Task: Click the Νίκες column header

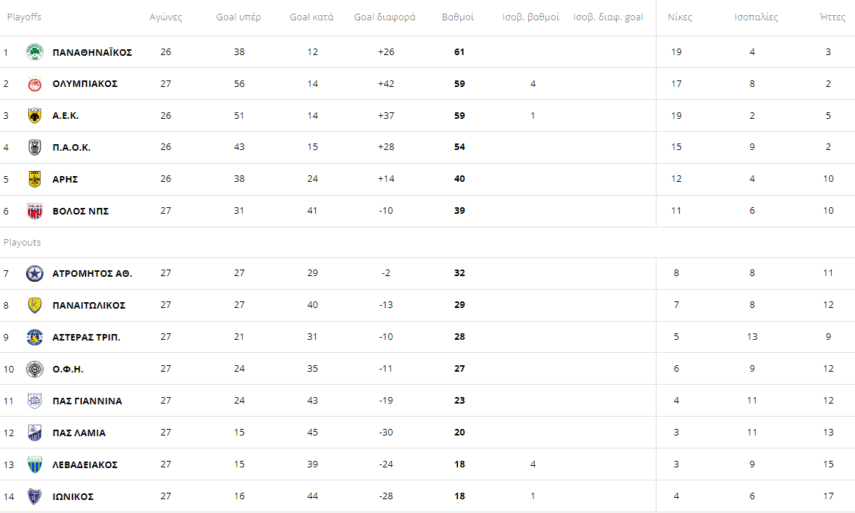Action: click(680, 18)
